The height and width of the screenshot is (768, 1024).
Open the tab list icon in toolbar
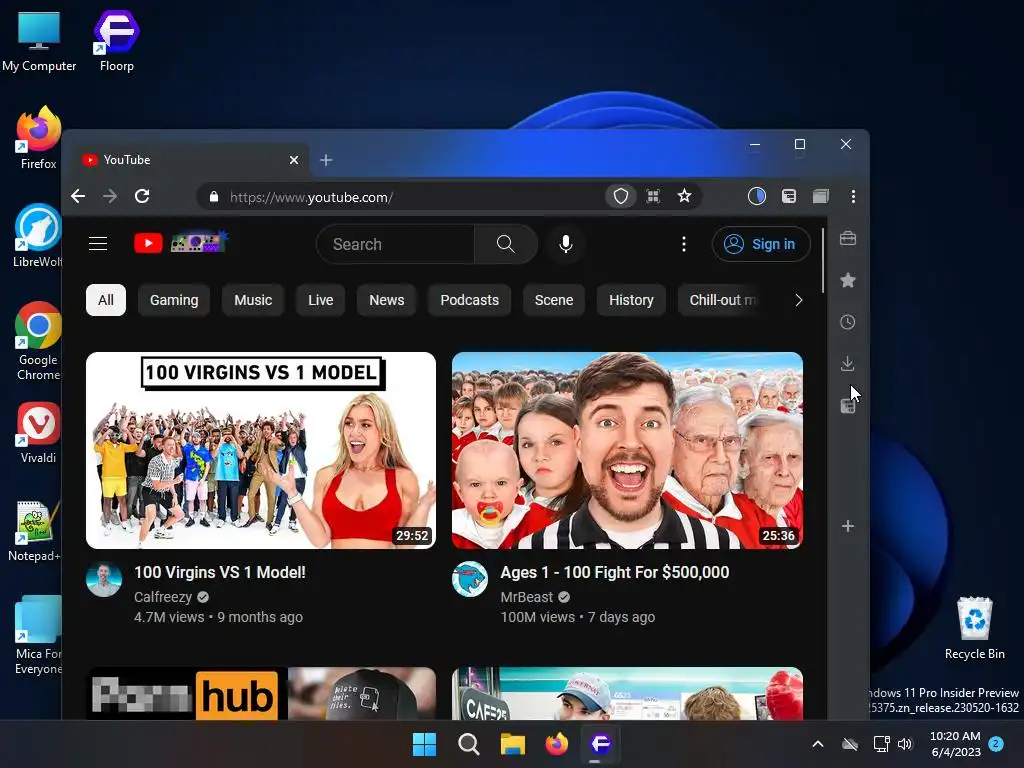(x=821, y=197)
